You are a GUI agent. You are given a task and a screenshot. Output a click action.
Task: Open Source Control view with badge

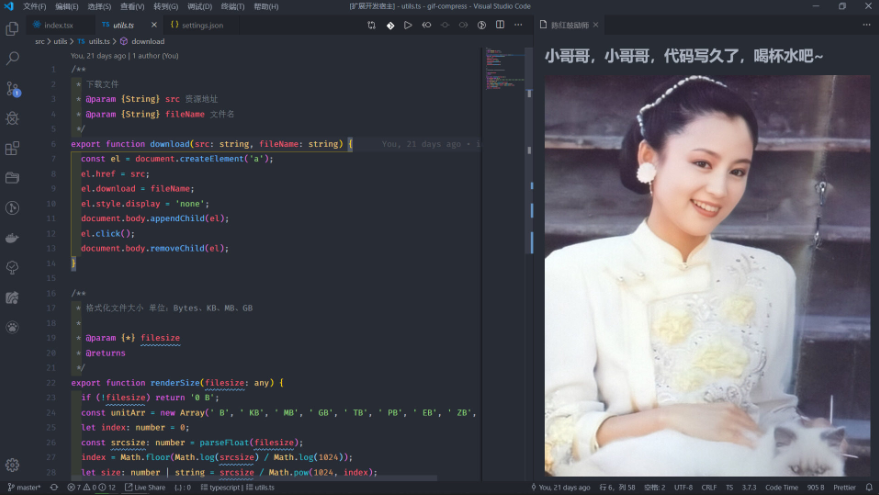pos(12,89)
